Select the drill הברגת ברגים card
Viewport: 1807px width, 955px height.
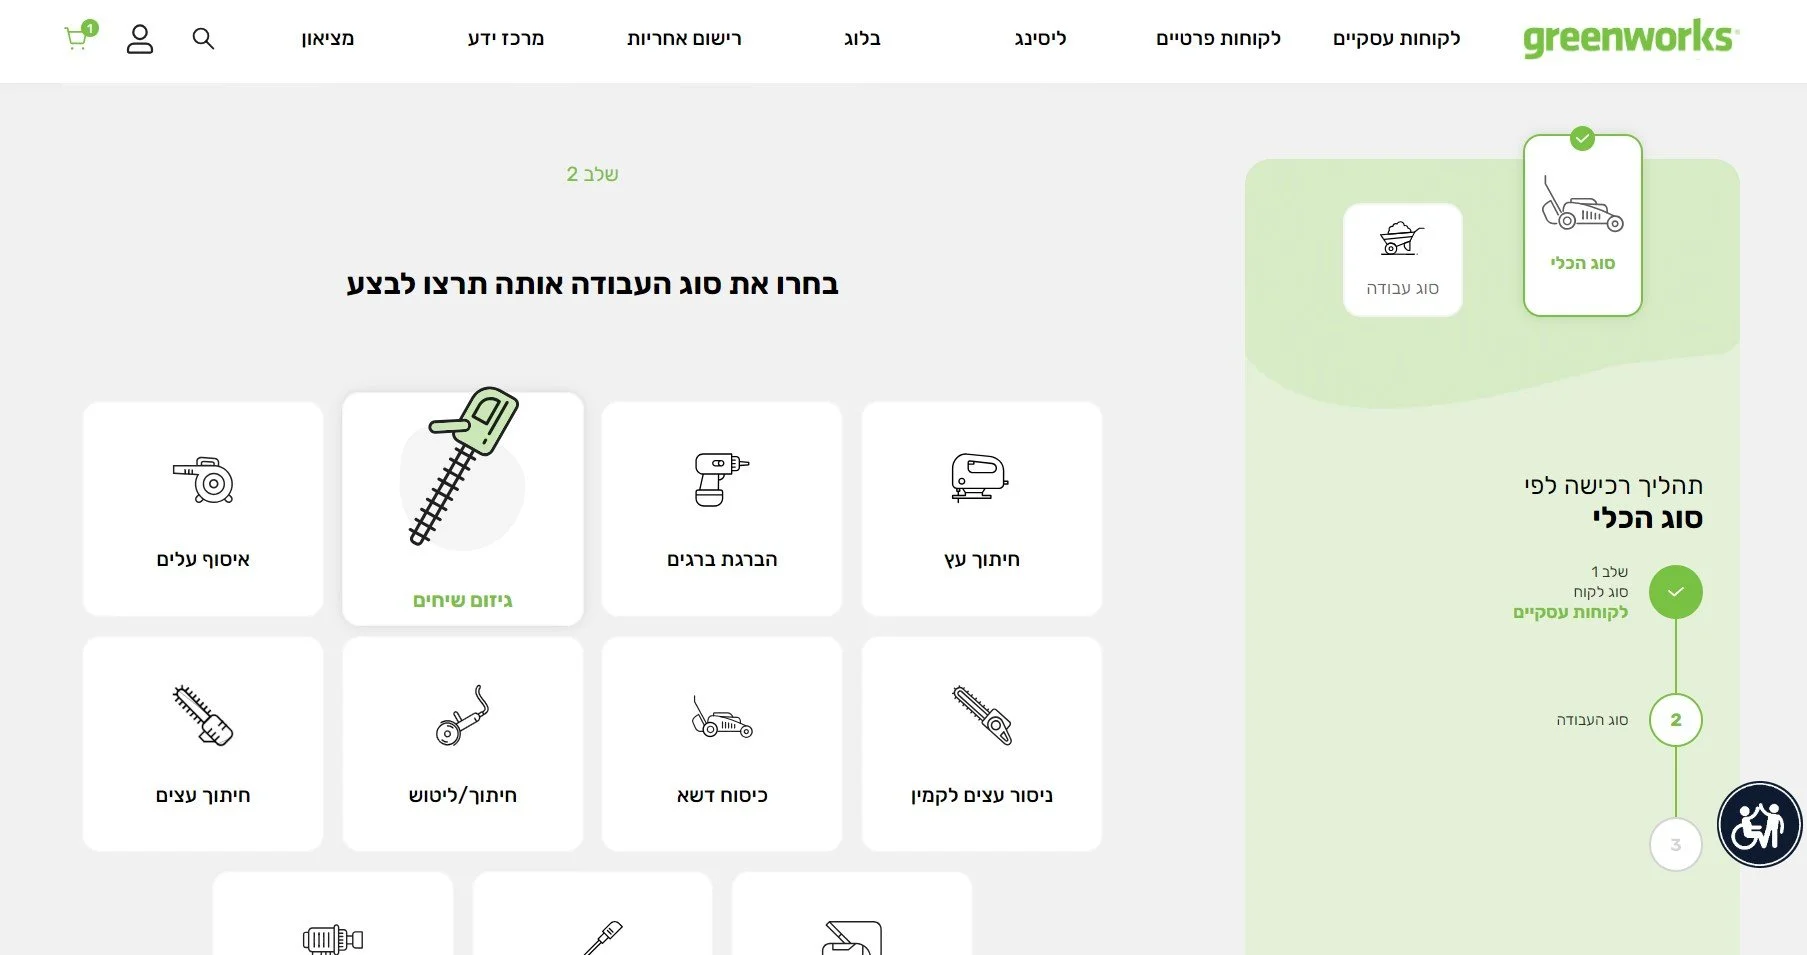pos(722,509)
